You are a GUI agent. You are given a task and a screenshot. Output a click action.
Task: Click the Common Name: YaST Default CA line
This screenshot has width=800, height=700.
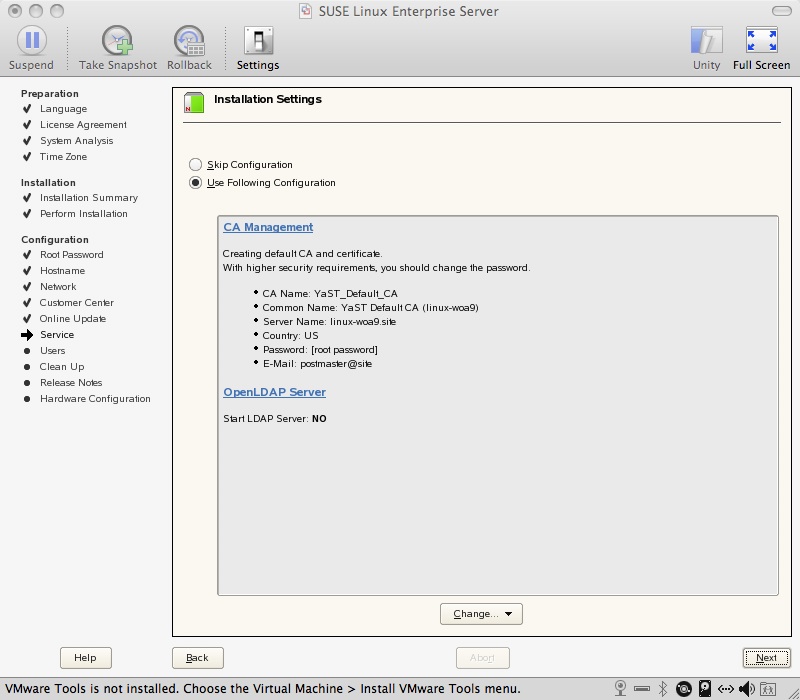pyautogui.click(x=370, y=308)
